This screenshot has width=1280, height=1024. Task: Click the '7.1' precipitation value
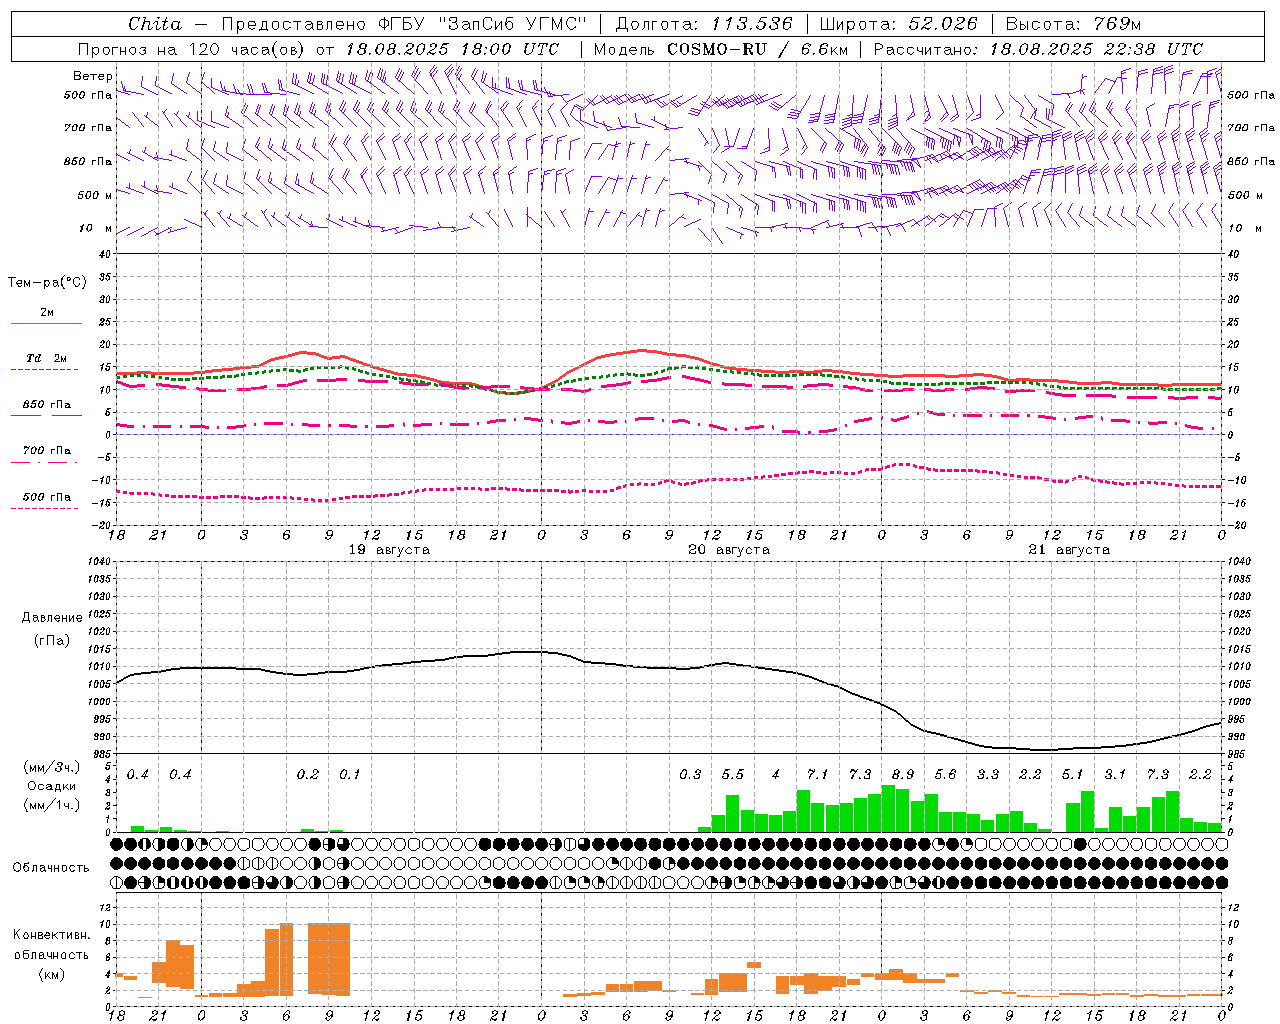[818, 775]
